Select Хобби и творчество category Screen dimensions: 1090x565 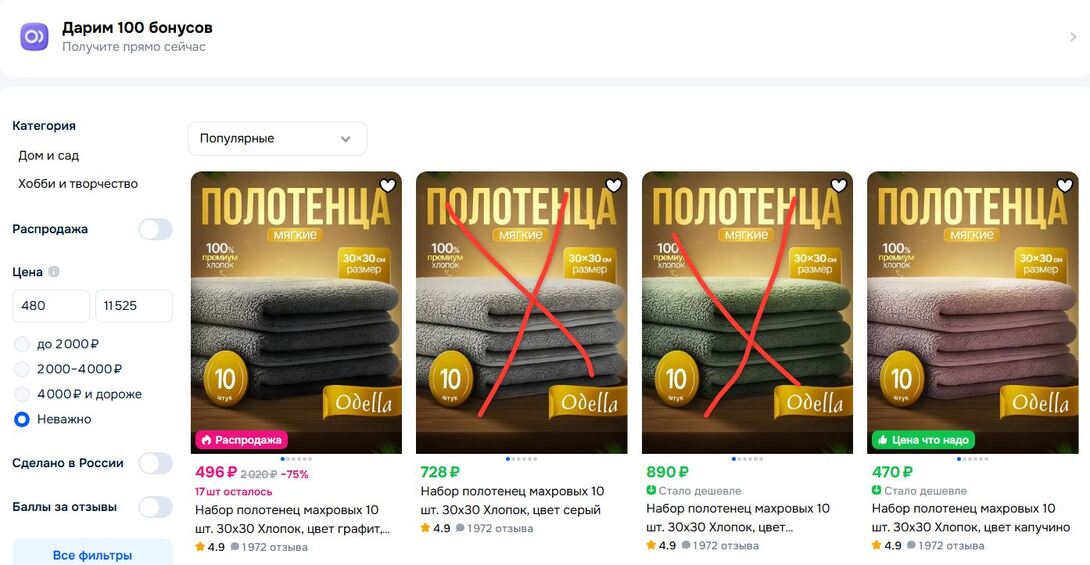tap(78, 183)
